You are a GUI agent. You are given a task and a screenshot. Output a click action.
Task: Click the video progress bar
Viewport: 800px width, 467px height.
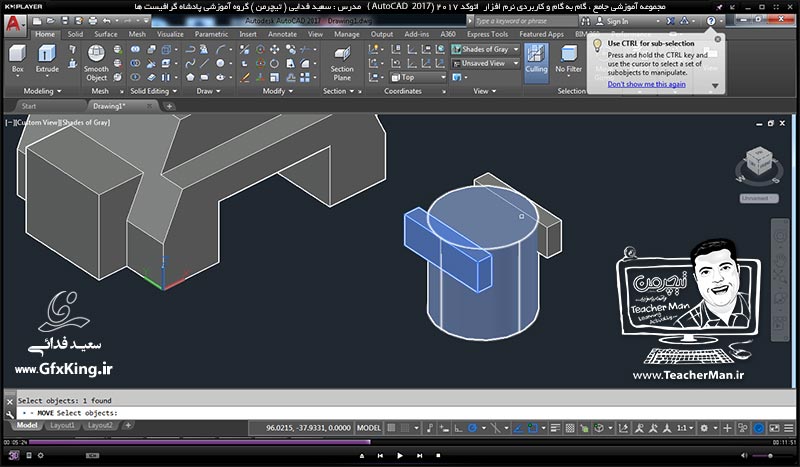[x=401, y=442]
